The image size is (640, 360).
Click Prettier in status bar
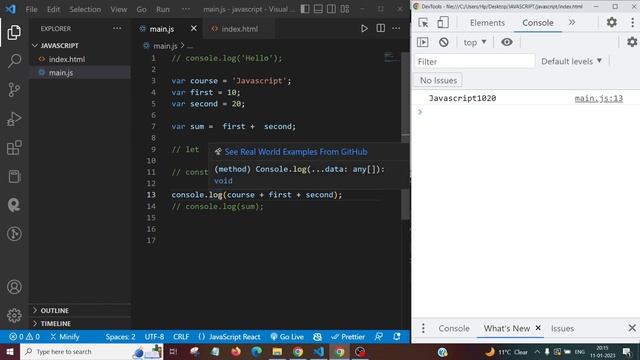[348, 337]
